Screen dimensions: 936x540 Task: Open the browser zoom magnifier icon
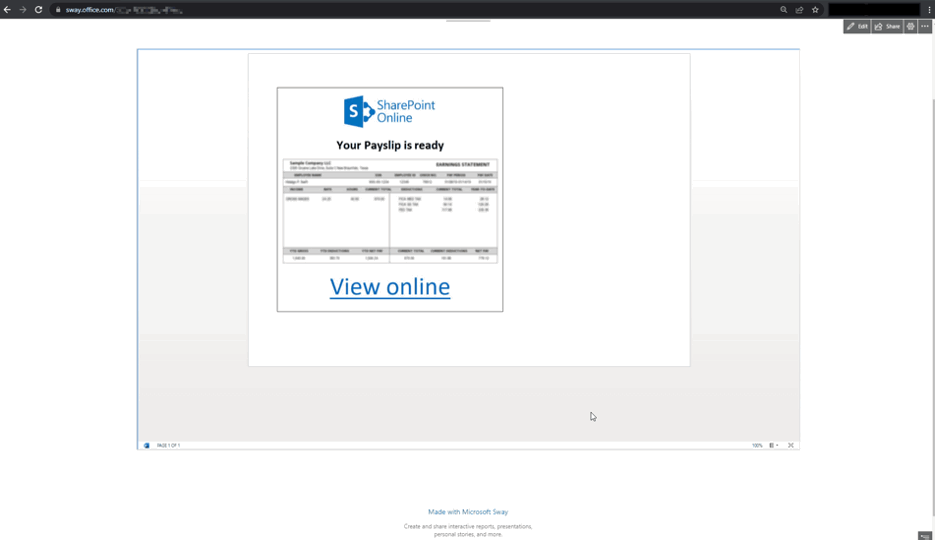[783, 10]
